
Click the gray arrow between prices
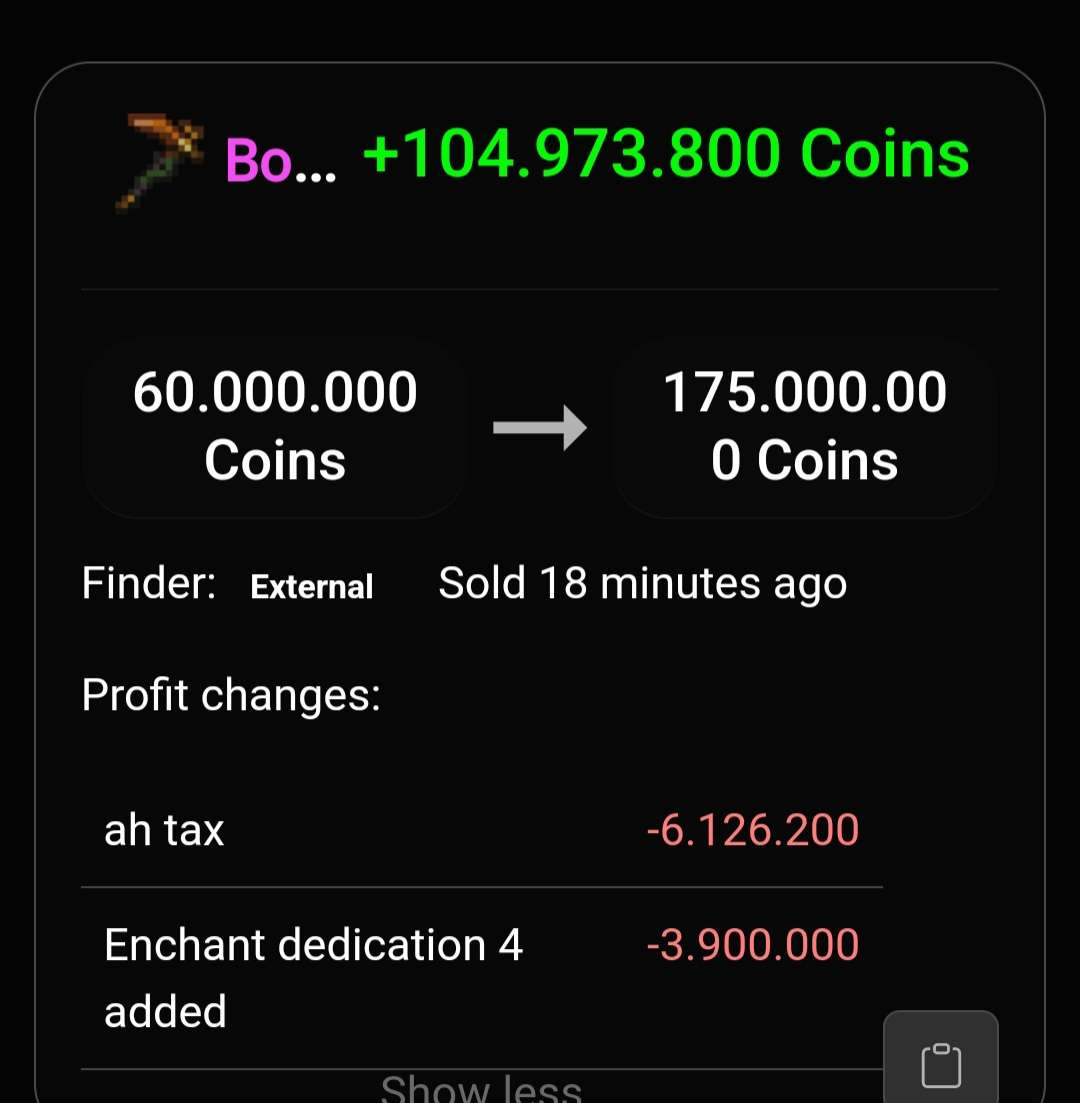tap(540, 428)
